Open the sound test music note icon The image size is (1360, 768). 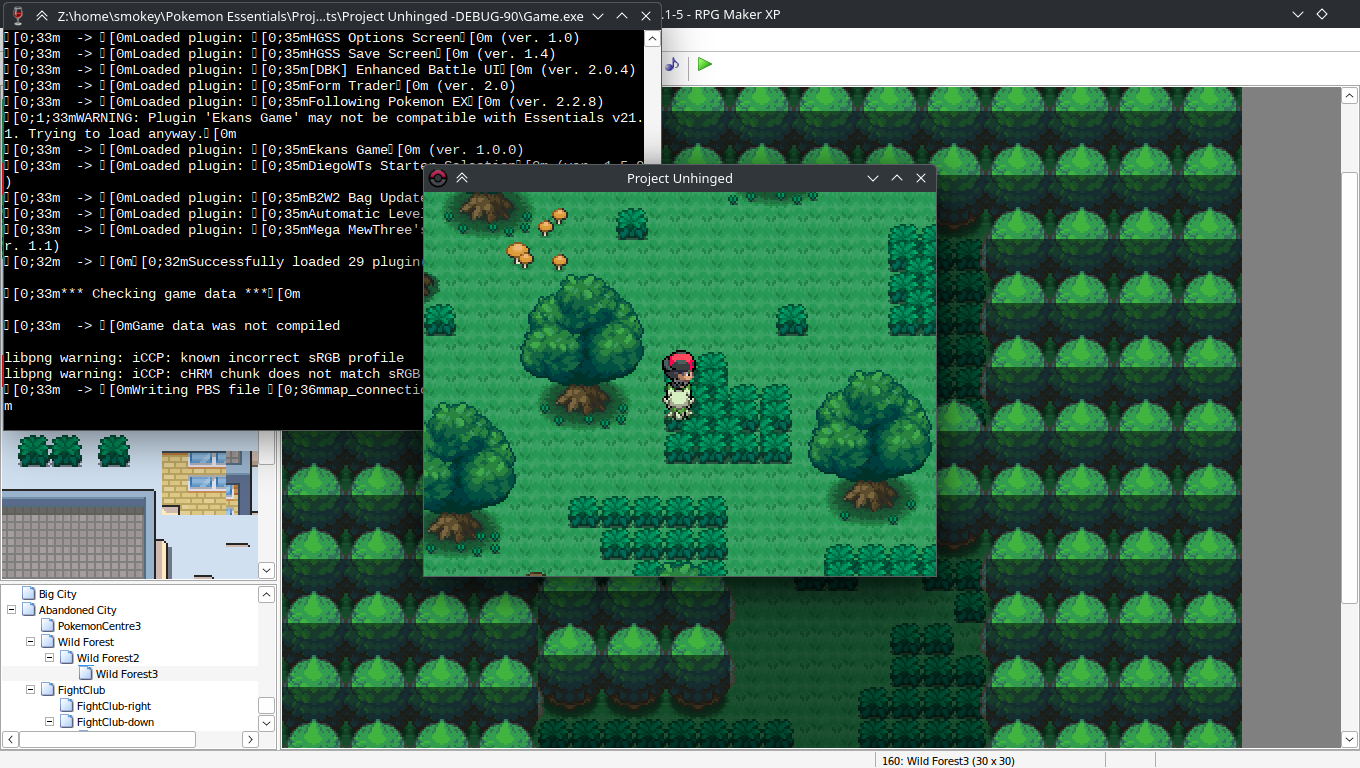(x=672, y=64)
